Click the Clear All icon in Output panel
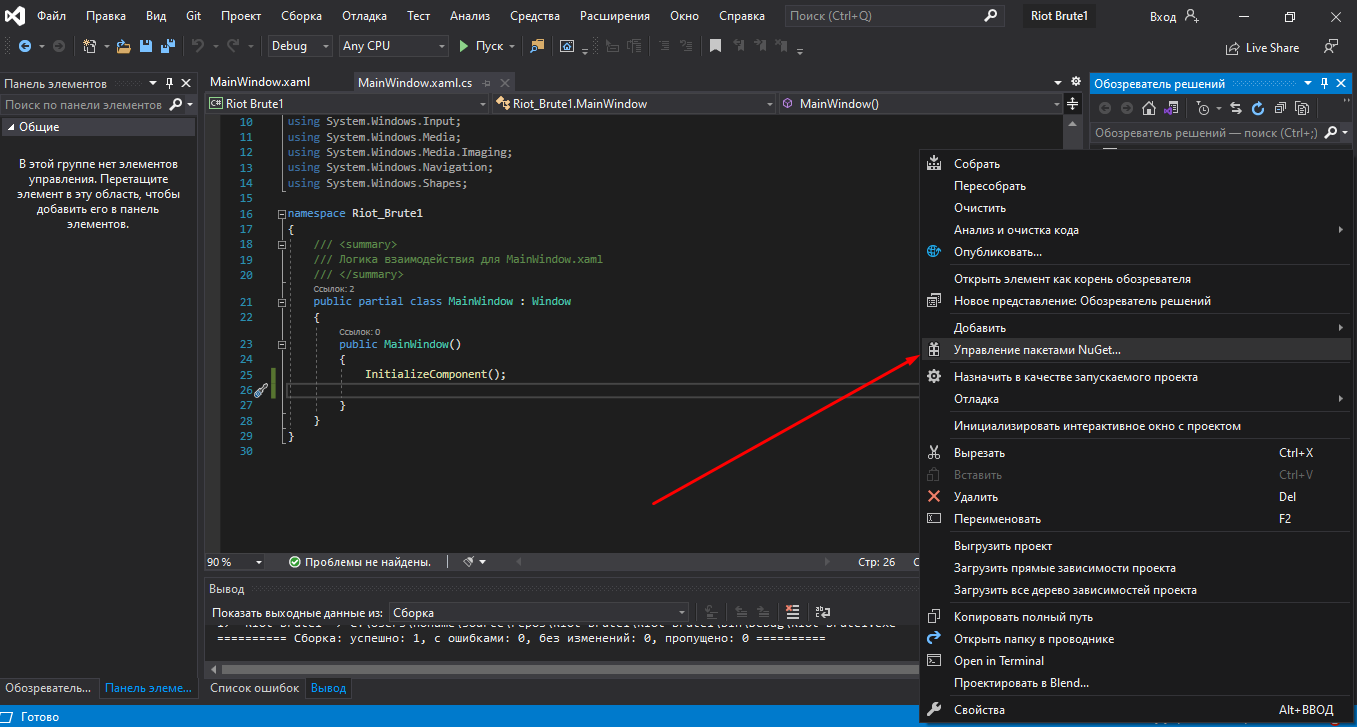Viewport: 1357px width, 727px height. click(x=792, y=612)
